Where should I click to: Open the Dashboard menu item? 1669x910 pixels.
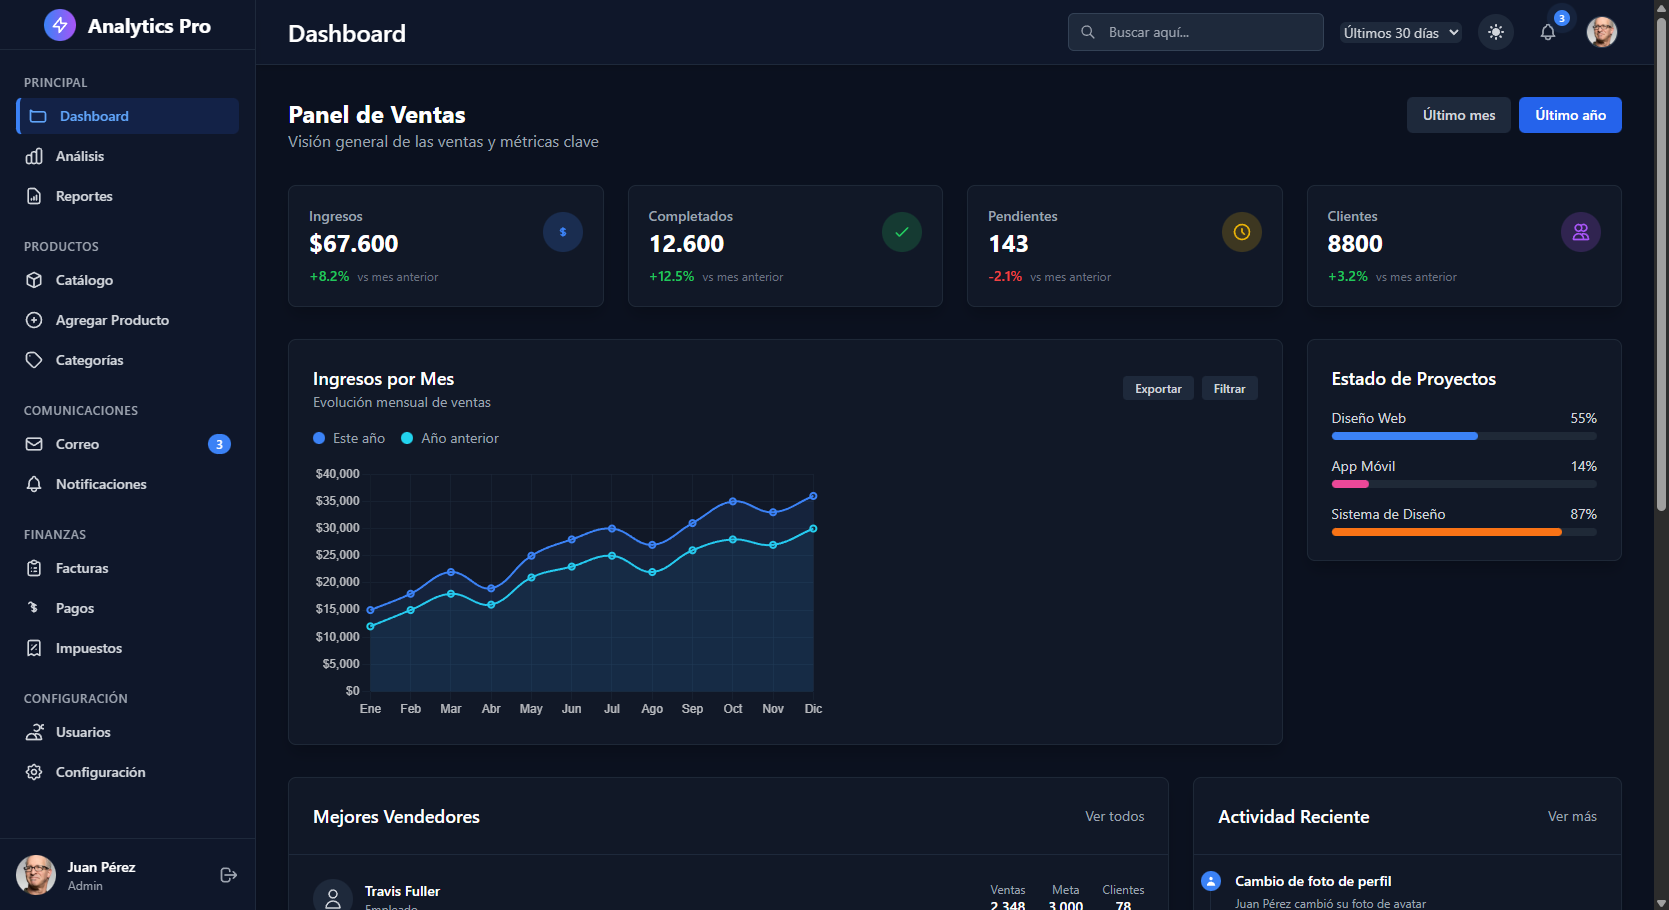pos(93,116)
